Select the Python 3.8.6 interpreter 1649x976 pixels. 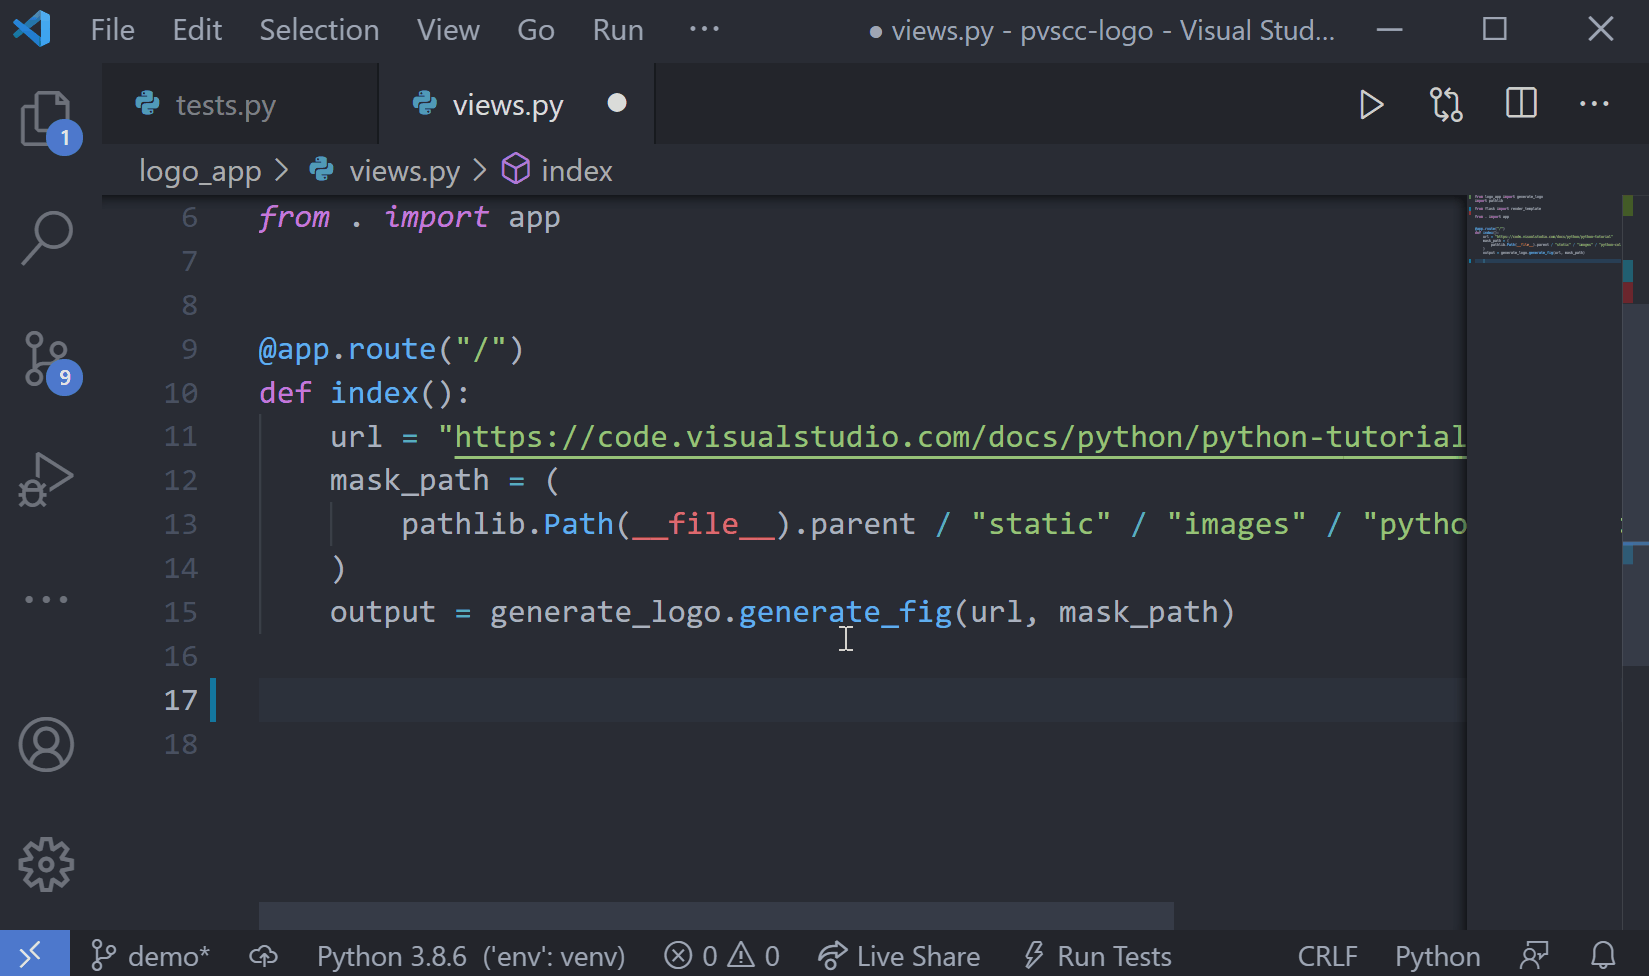[x=470, y=954]
